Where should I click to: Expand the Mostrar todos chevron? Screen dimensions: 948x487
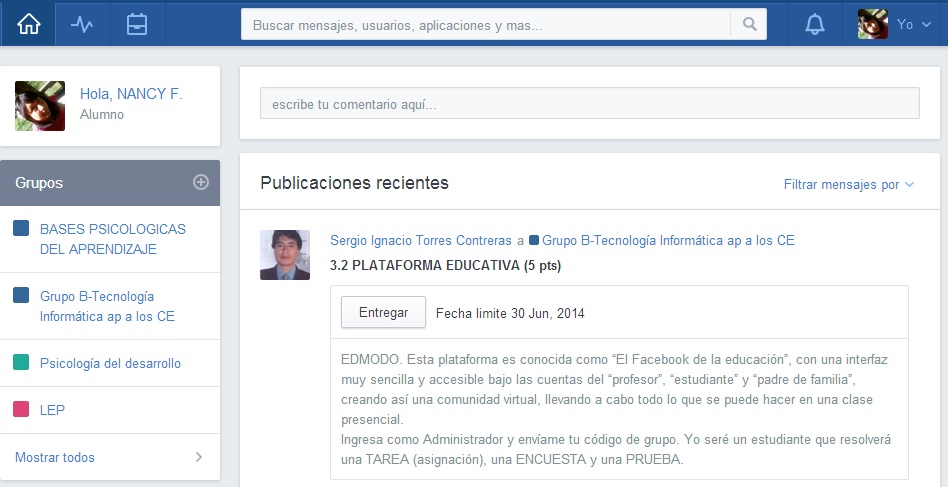coord(198,457)
